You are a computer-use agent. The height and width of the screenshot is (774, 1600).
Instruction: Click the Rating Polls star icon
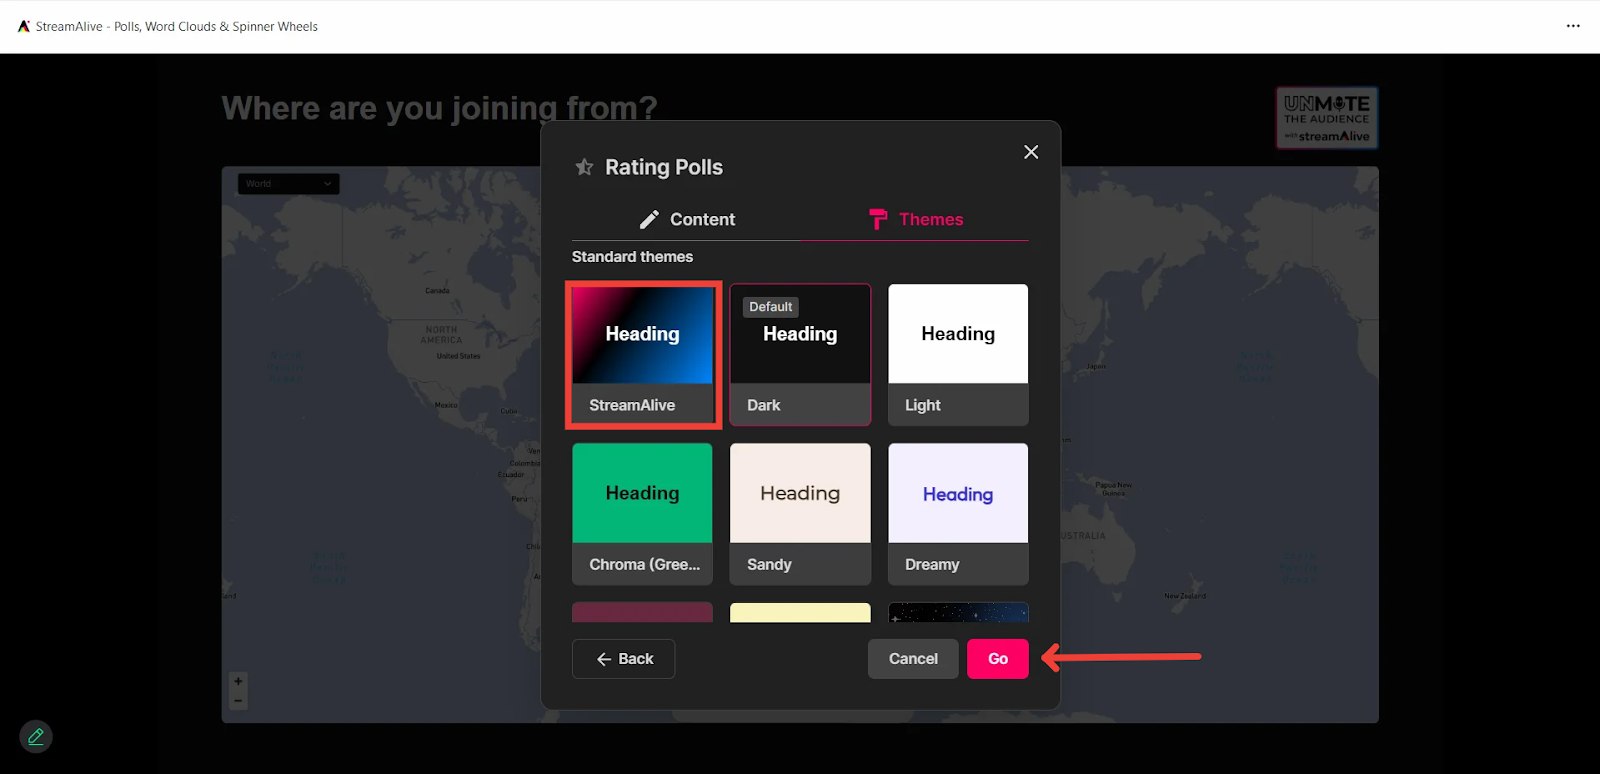(x=584, y=167)
